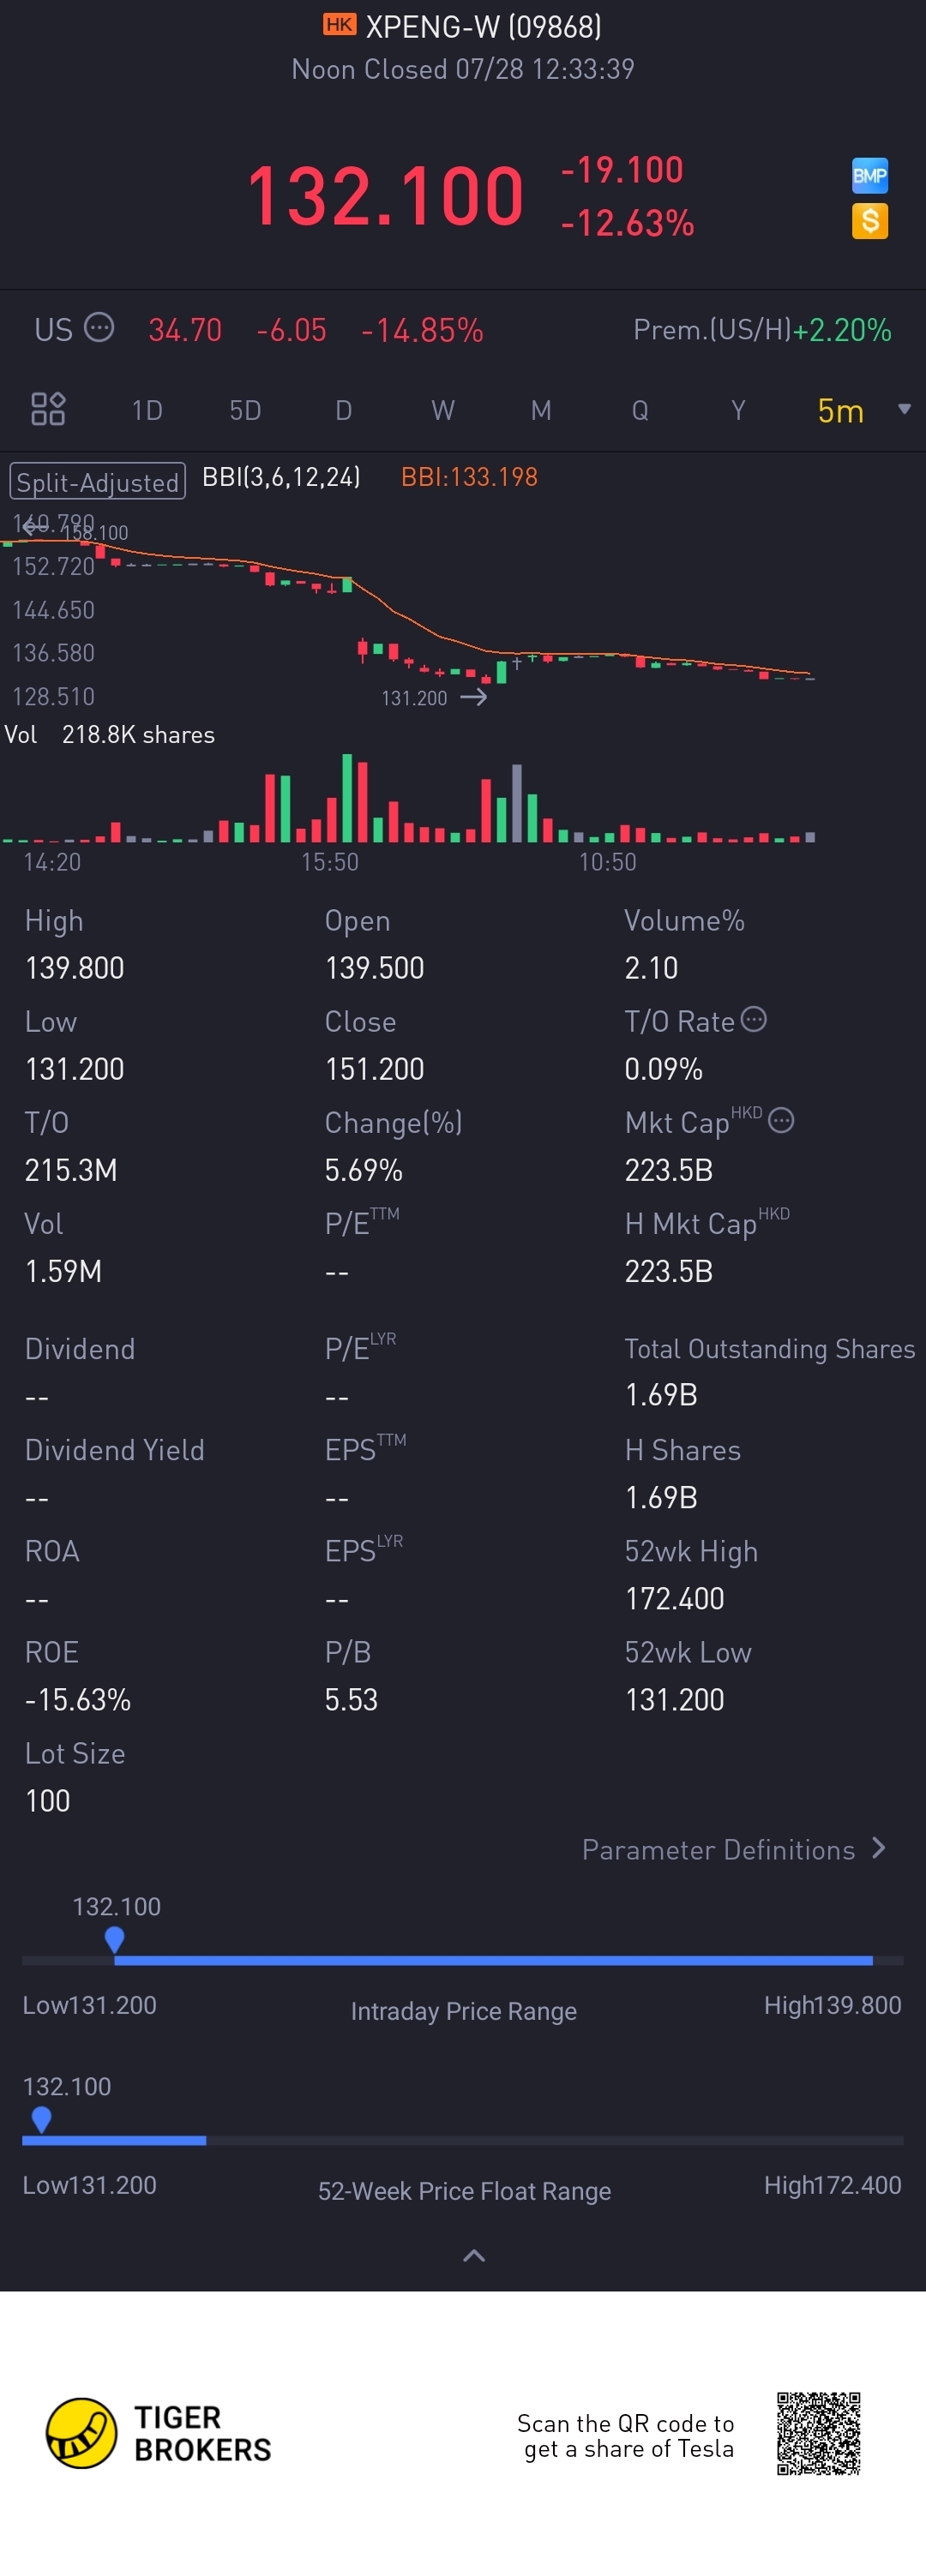This screenshot has width=926, height=2576.
Task: Tap the US quote more-options circle icon
Action: pos(99,328)
